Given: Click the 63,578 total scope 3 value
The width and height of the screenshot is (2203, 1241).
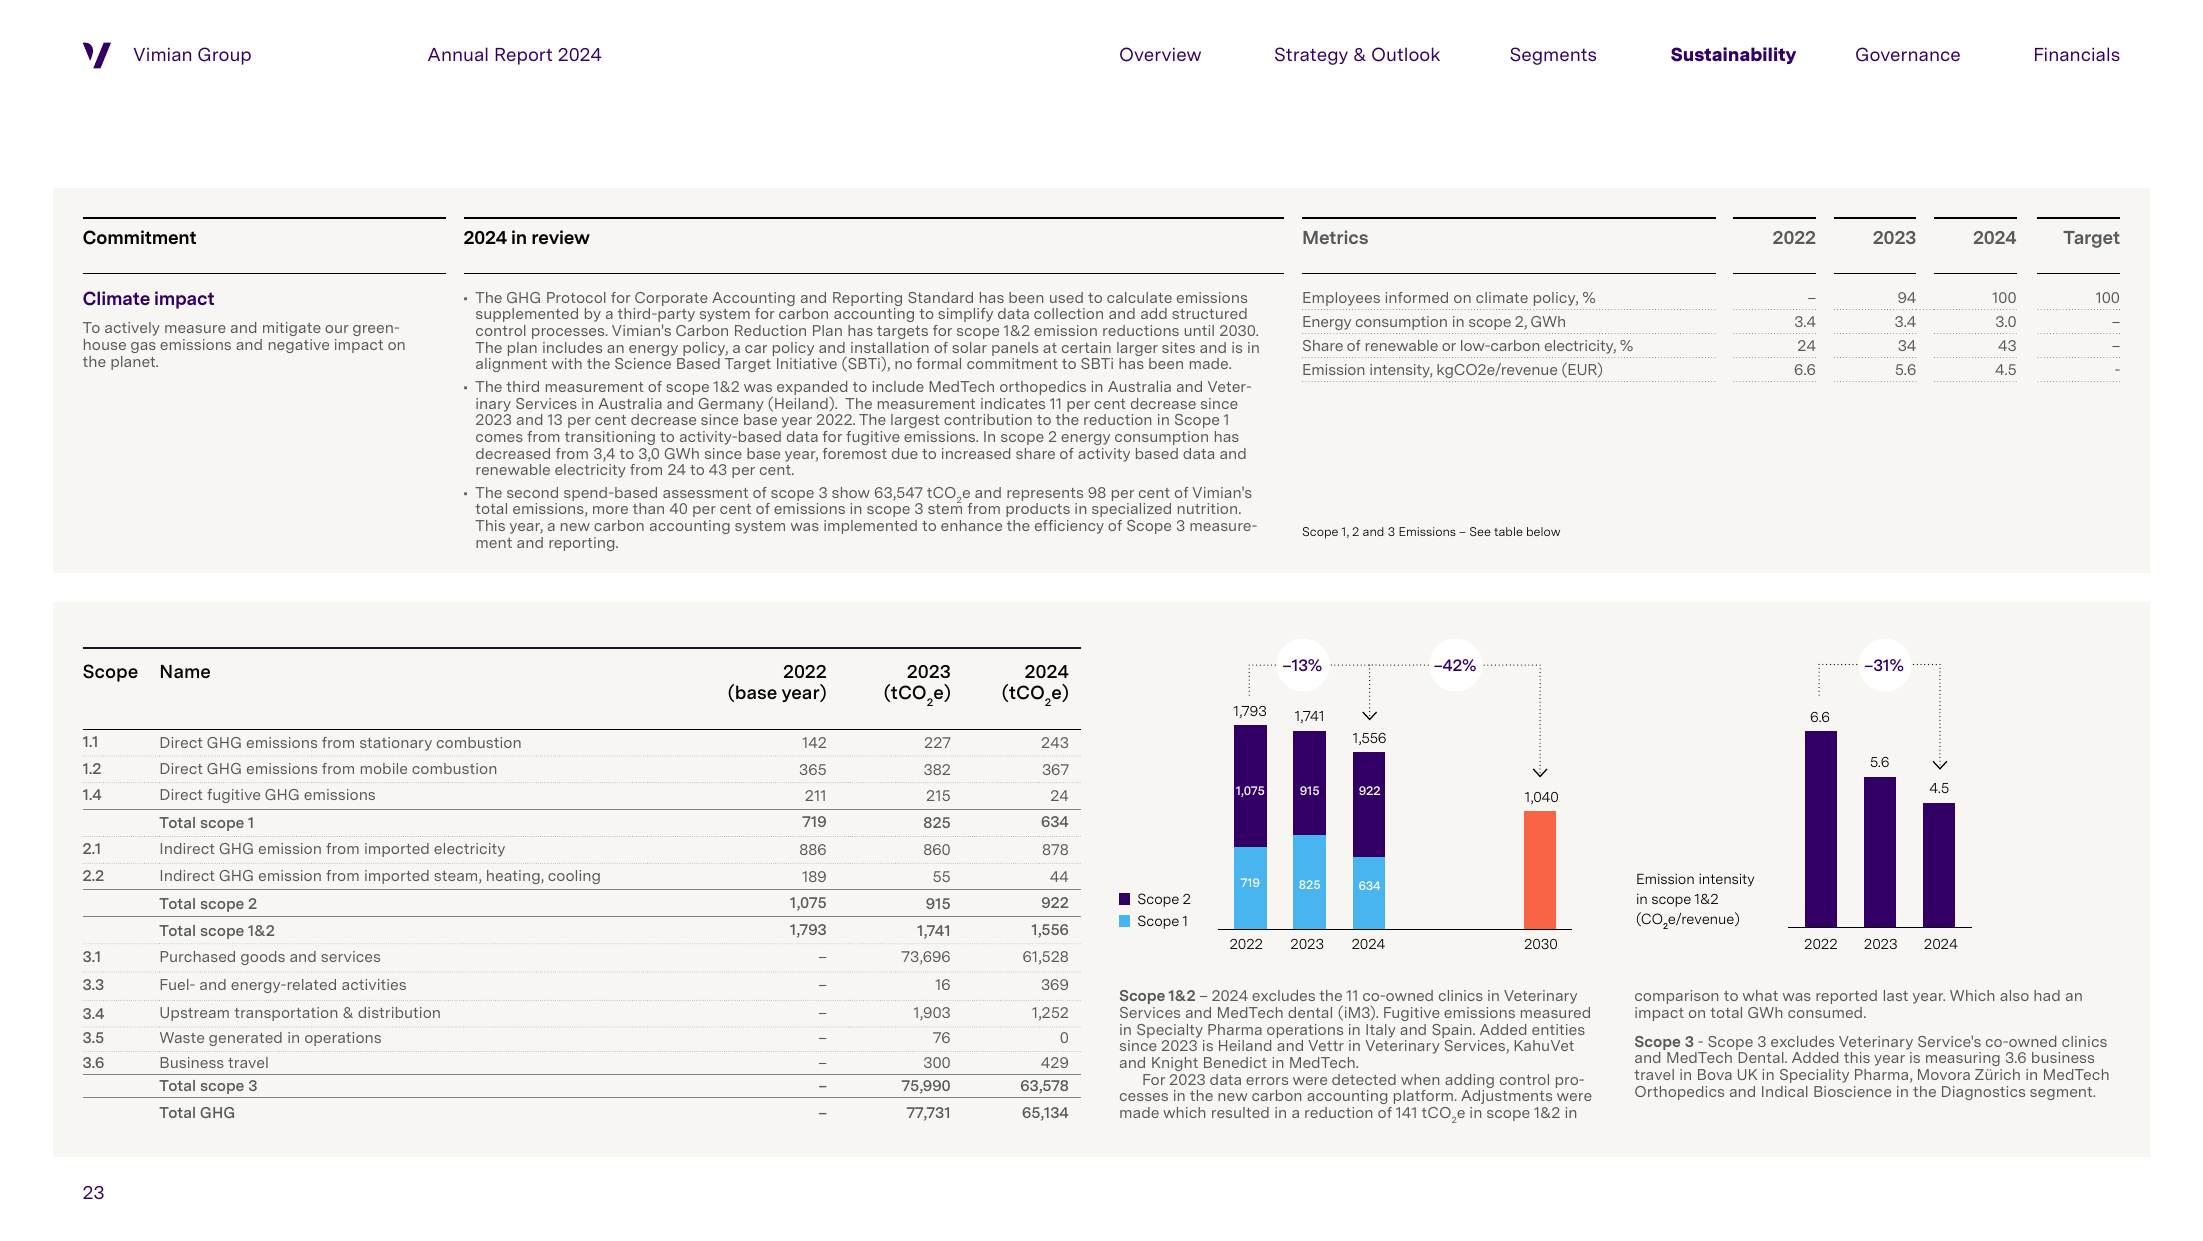Looking at the screenshot, I should [x=1044, y=1086].
